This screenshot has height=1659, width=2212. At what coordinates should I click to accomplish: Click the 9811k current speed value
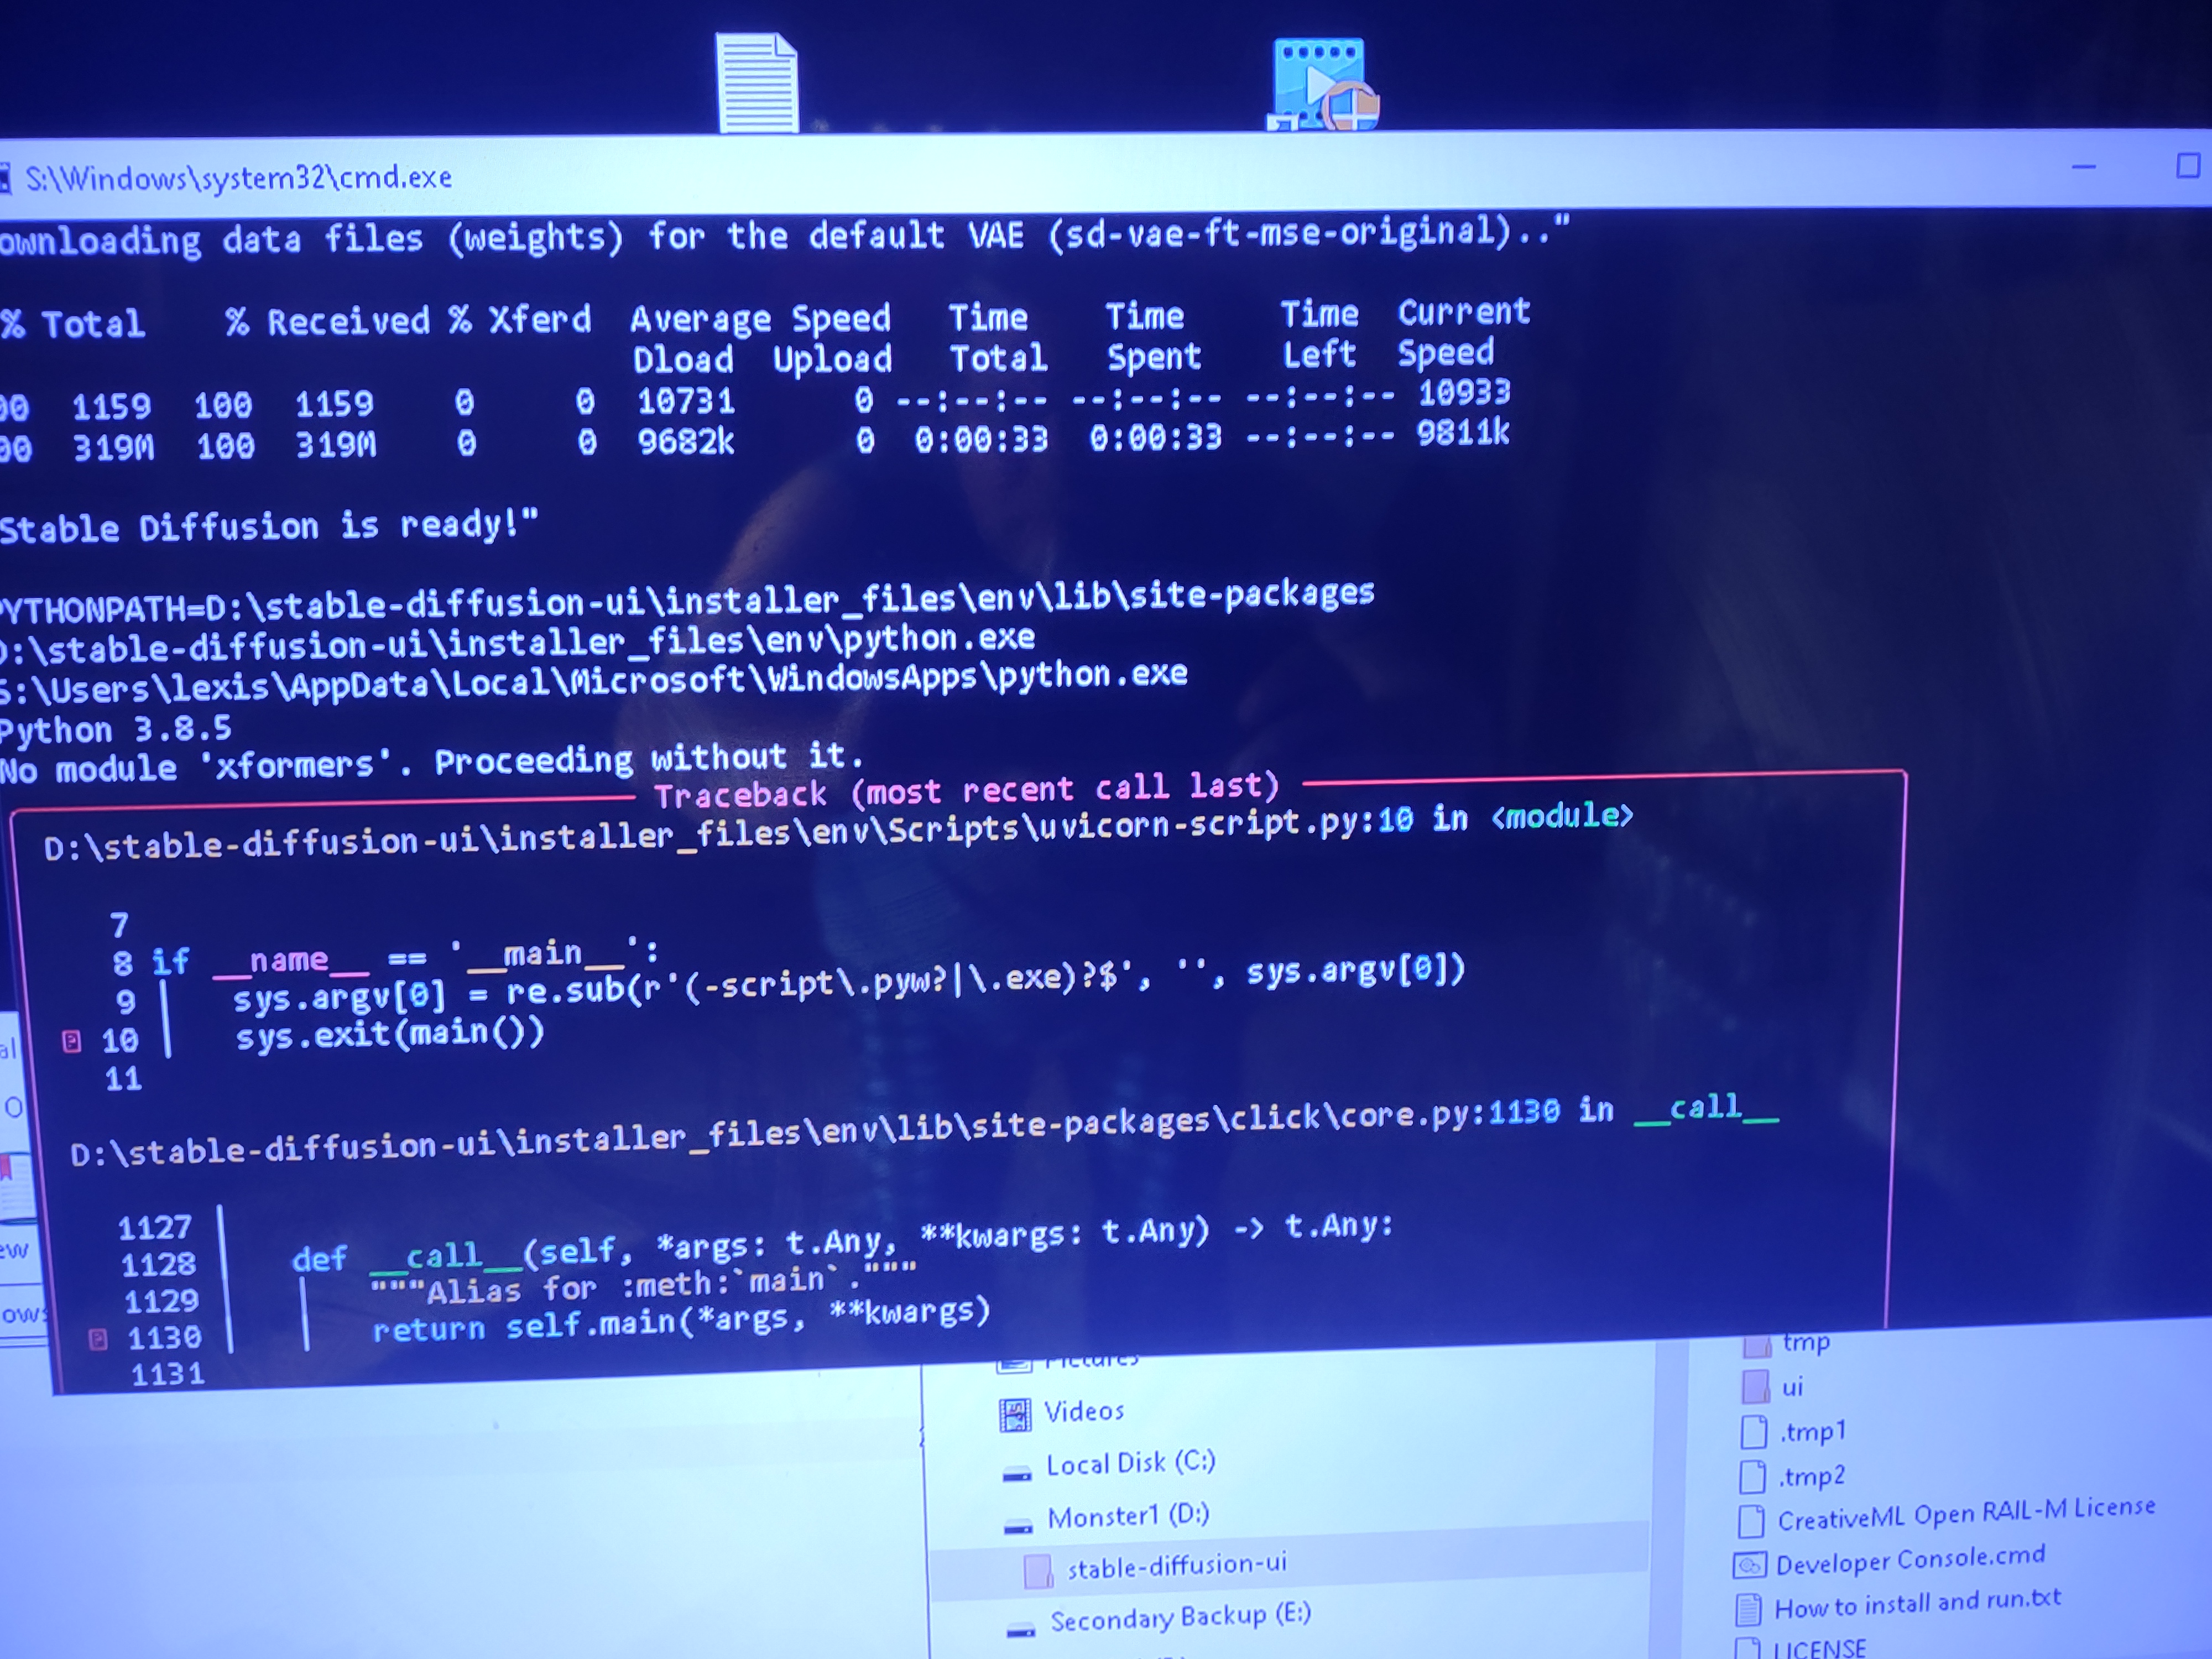pos(1462,433)
